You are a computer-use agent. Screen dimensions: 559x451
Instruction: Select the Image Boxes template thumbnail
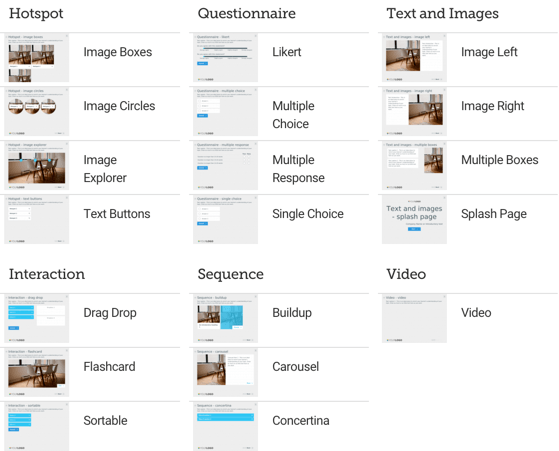(37, 58)
